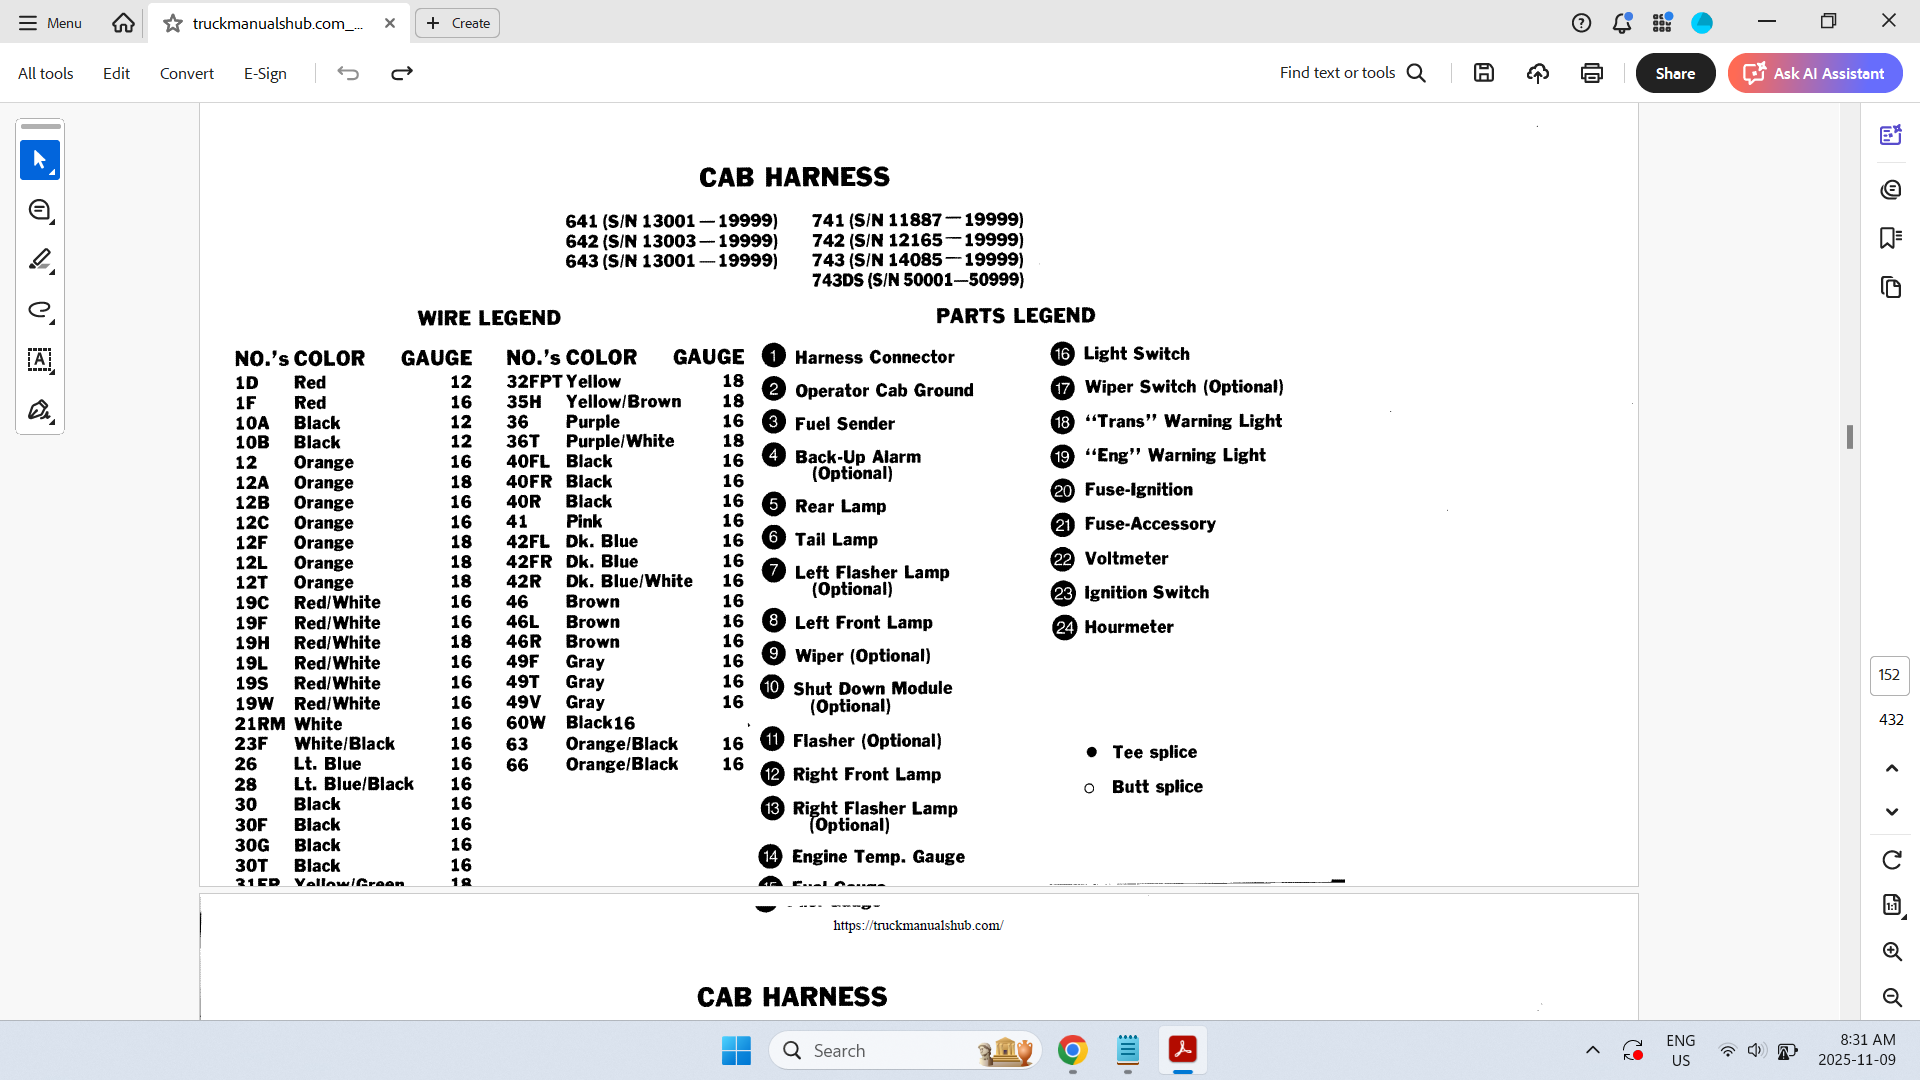
Task: Open the volume control in tray
Action: (x=1755, y=1050)
